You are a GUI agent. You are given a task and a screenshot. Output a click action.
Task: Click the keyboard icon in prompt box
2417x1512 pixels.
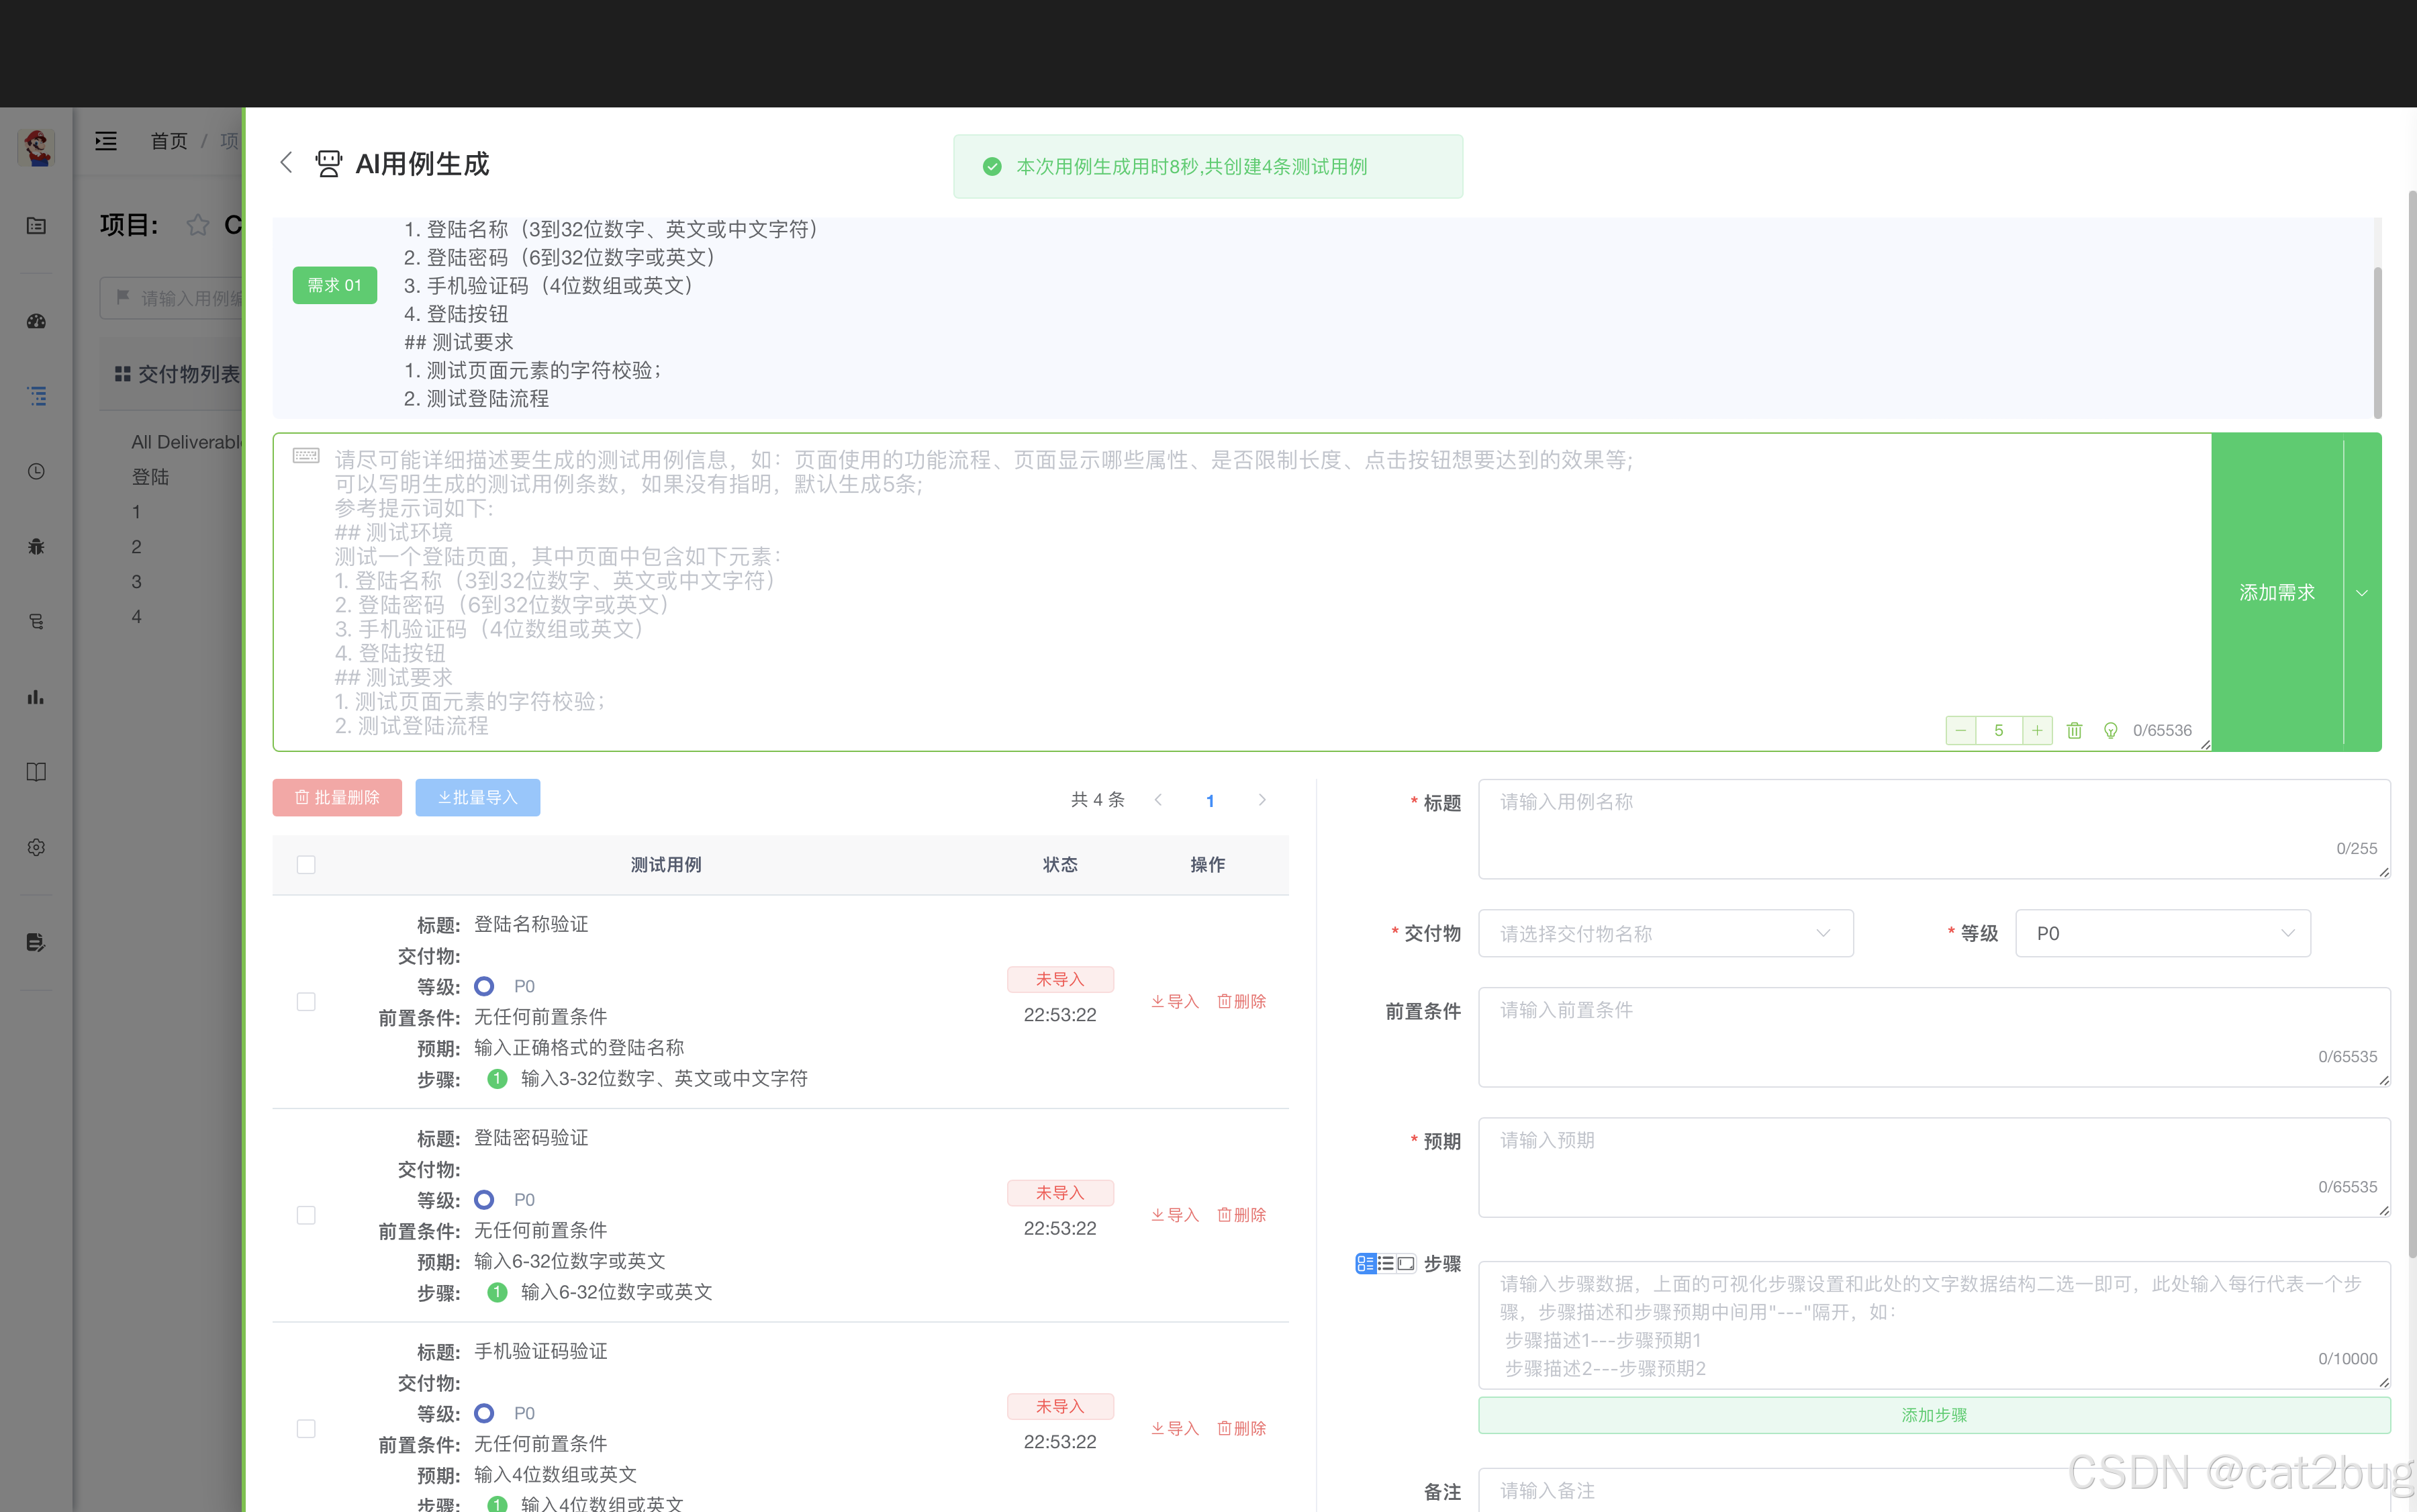click(x=306, y=456)
